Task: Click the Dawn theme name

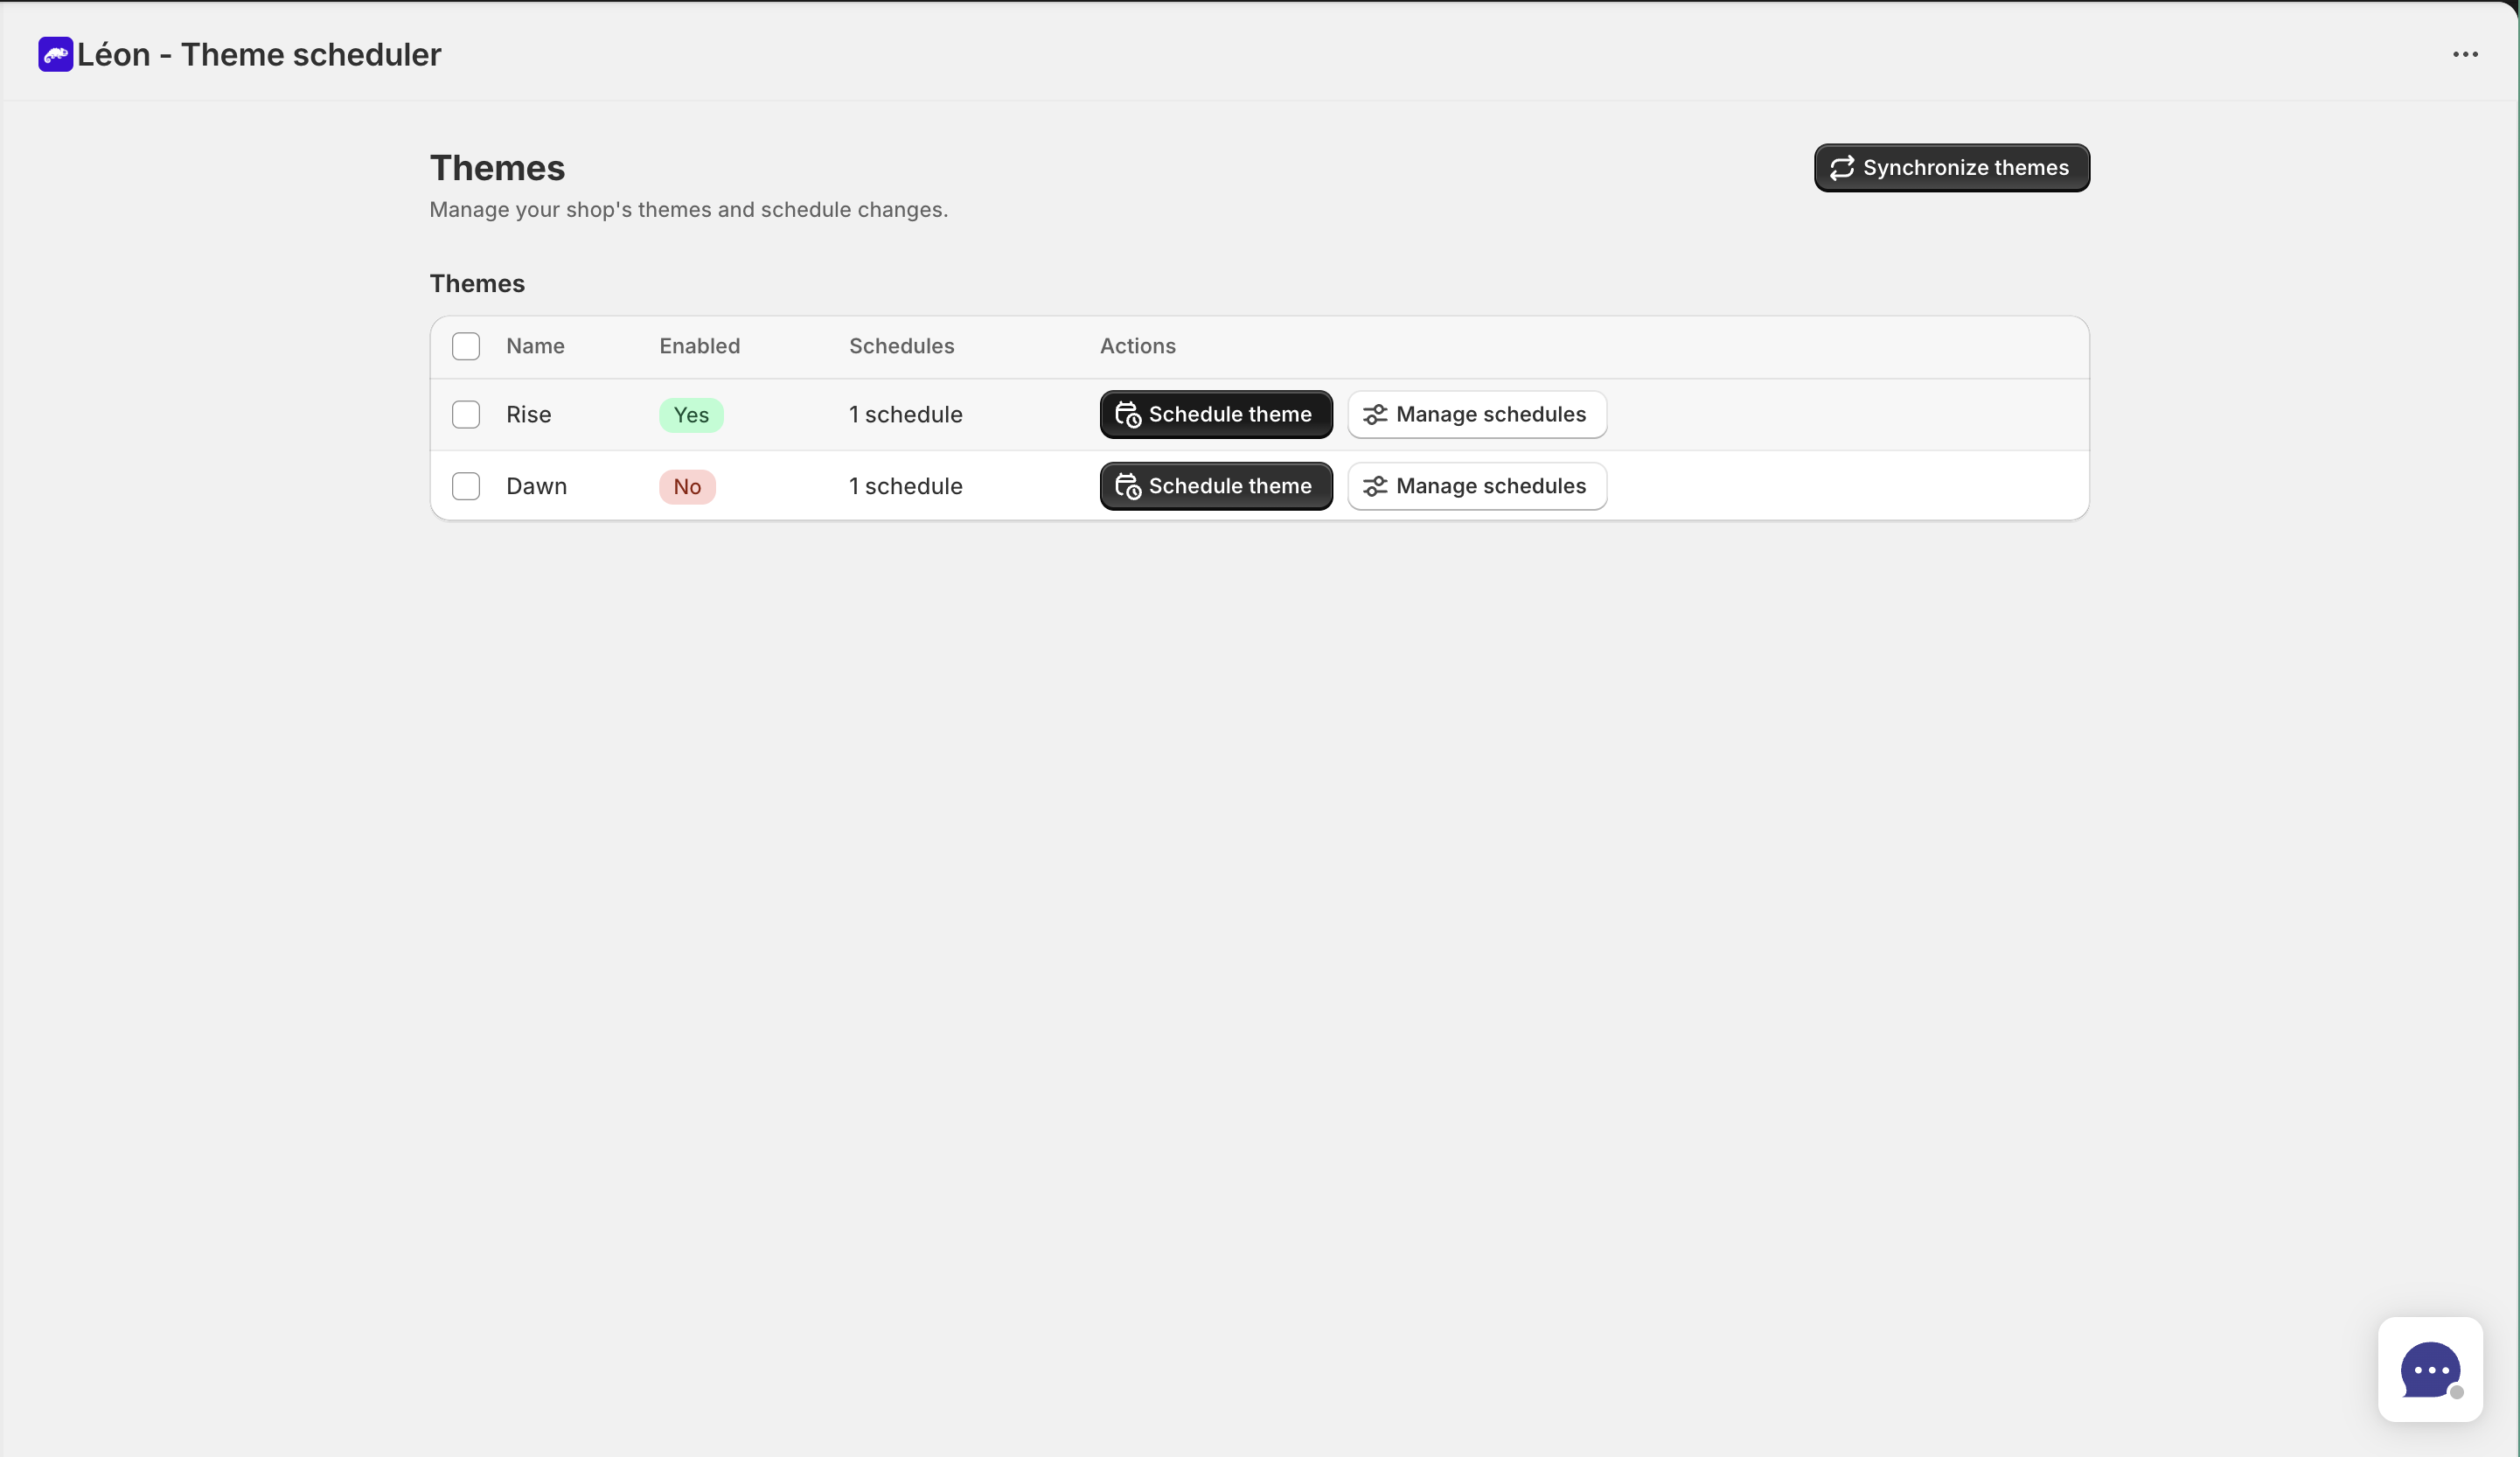Action: (536, 486)
